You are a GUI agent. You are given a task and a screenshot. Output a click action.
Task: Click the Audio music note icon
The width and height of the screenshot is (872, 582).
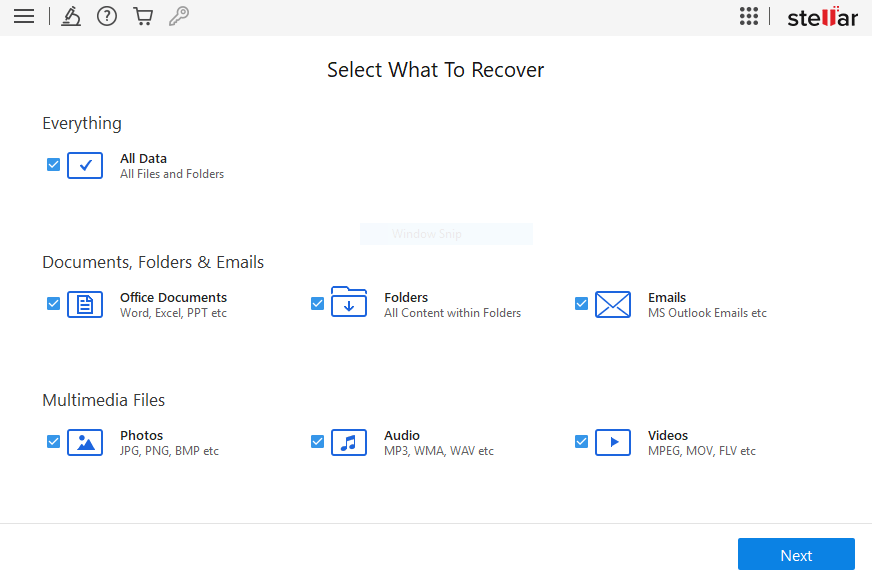point(349,442)
